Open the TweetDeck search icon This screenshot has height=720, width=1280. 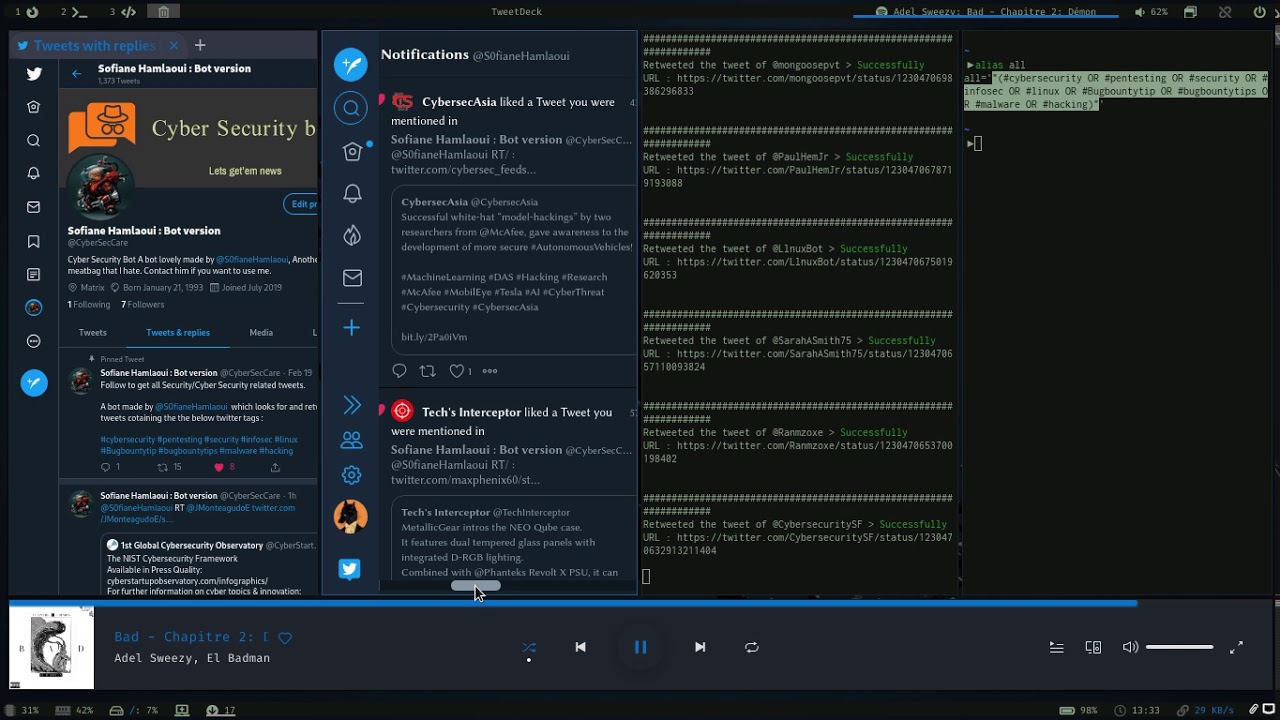[x=351, y=108]
